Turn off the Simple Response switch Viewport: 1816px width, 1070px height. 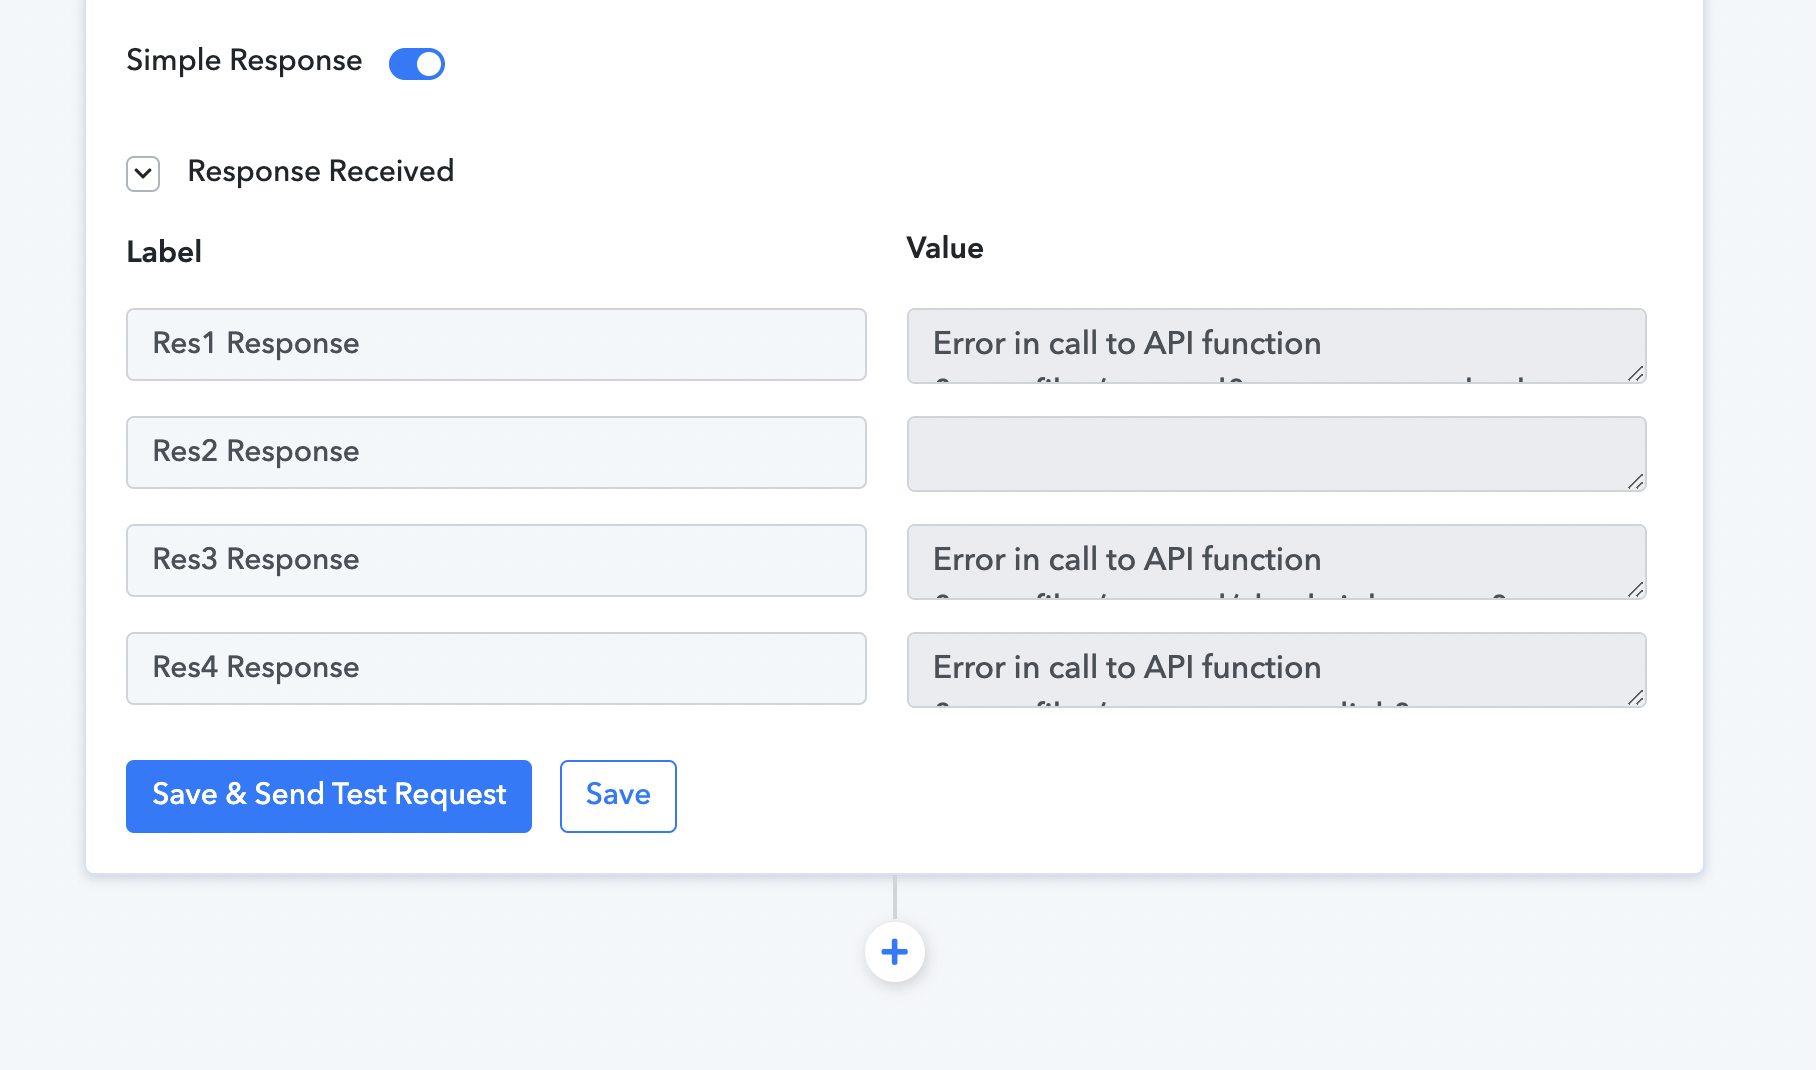click(x=417, y=63)
